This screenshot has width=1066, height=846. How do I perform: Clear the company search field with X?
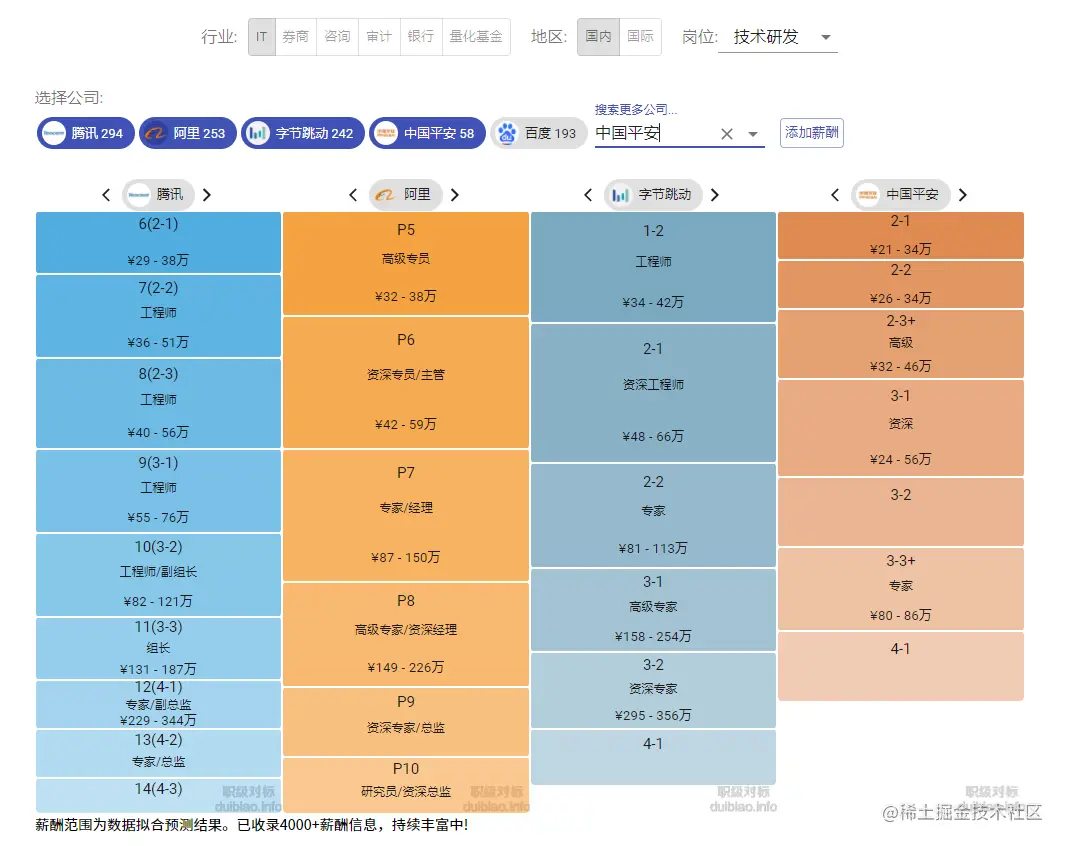tap(727, 134)
